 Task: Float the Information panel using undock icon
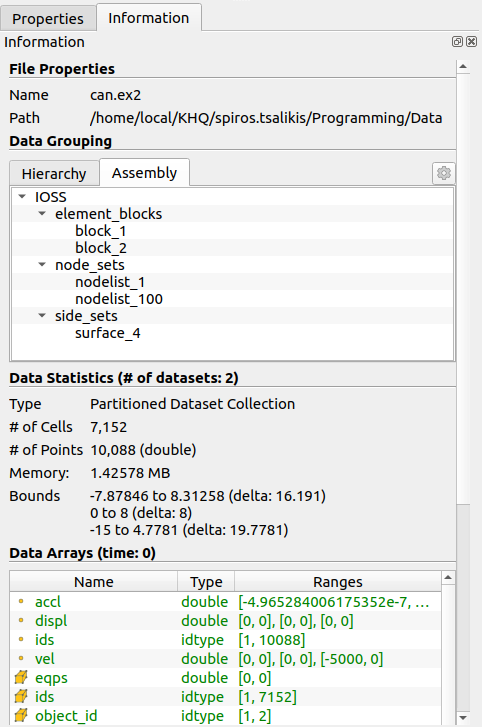click(457, 42)
